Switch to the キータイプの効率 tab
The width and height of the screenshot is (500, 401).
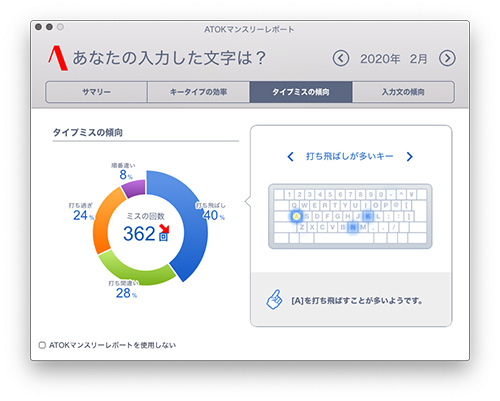(x=199, y=92)
